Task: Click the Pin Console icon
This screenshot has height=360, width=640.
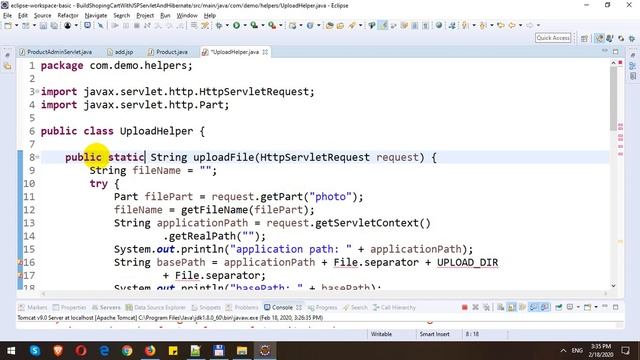Action: [558, 307]
